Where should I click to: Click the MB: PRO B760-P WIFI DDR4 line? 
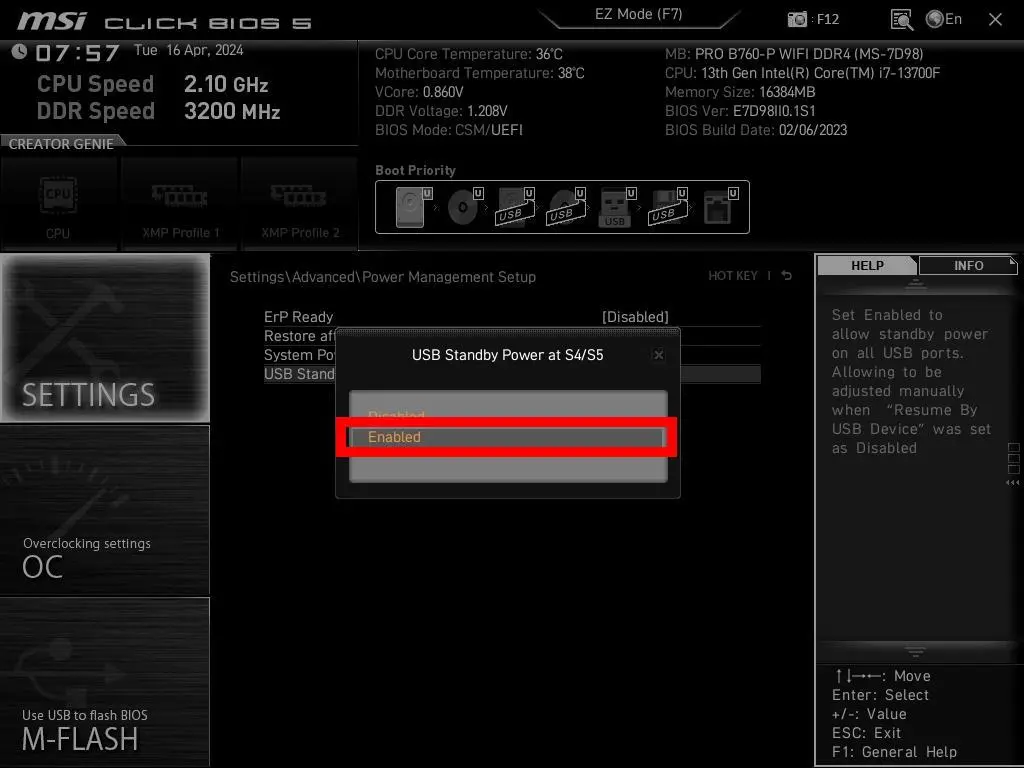click(794, 54)
